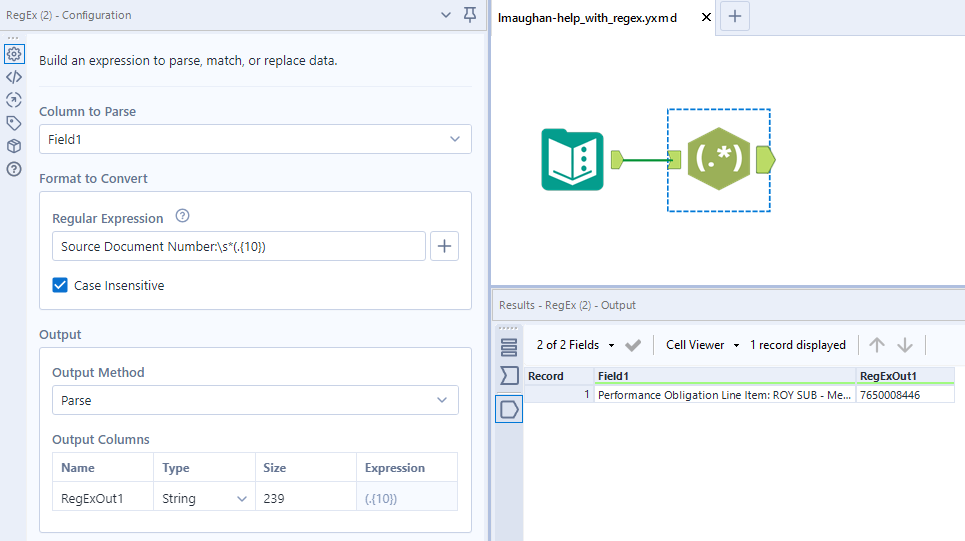
Task: Expand the 2 of 2 Fields dropdown
Action: [575, 345]
